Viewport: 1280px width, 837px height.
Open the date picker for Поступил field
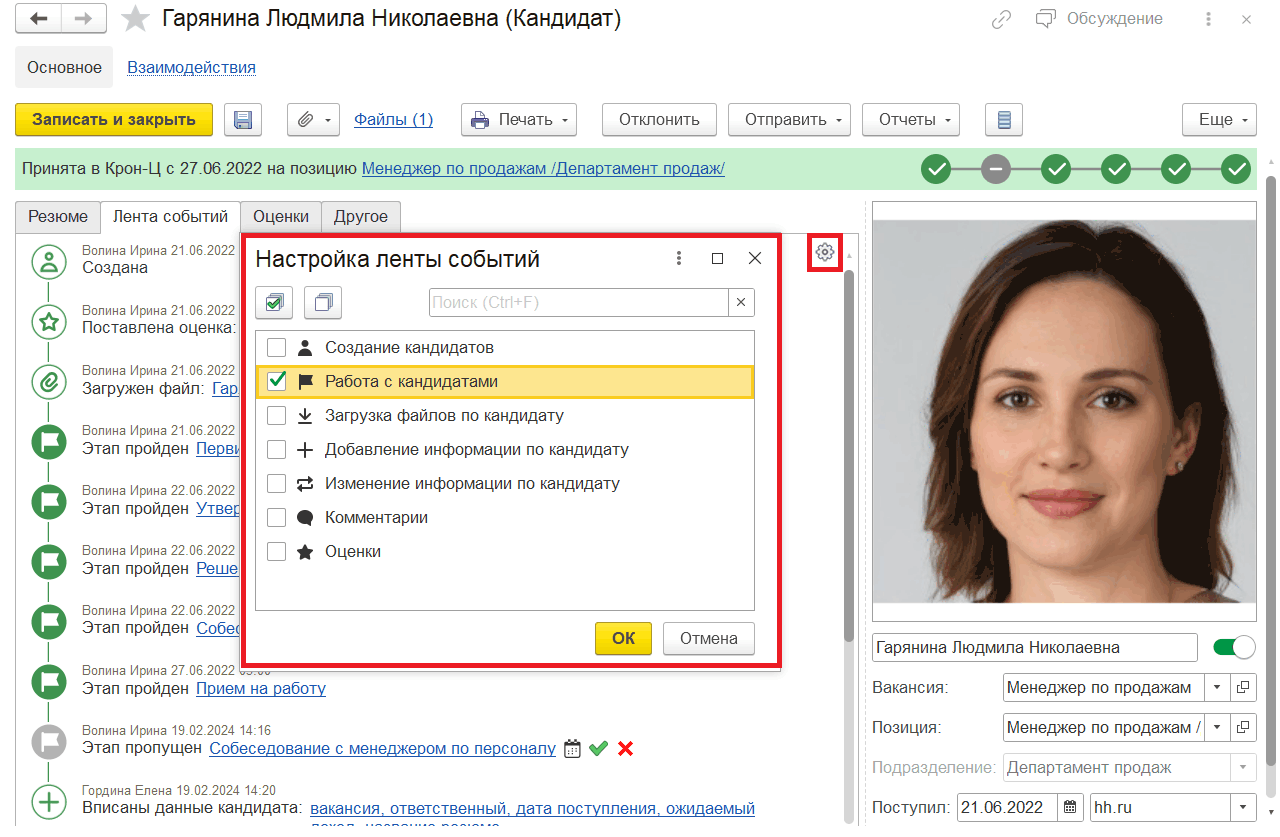[1071, 807]
